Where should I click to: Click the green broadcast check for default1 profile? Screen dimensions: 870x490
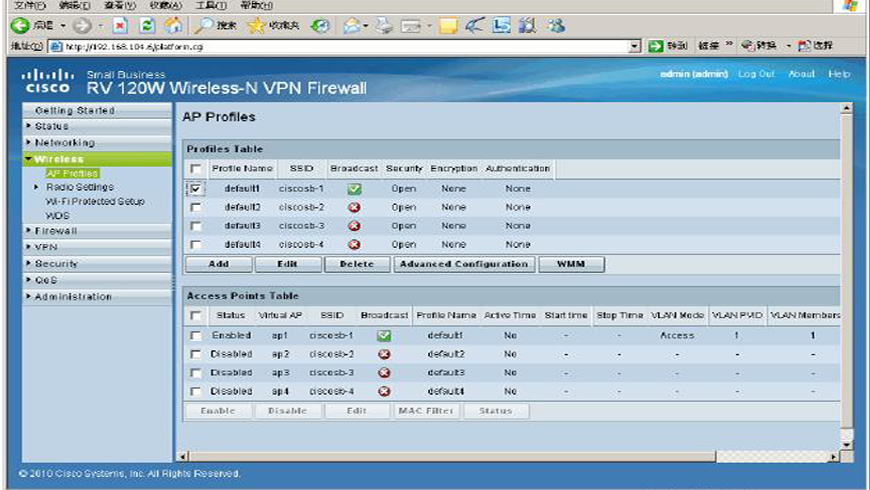tap(354, 189)
